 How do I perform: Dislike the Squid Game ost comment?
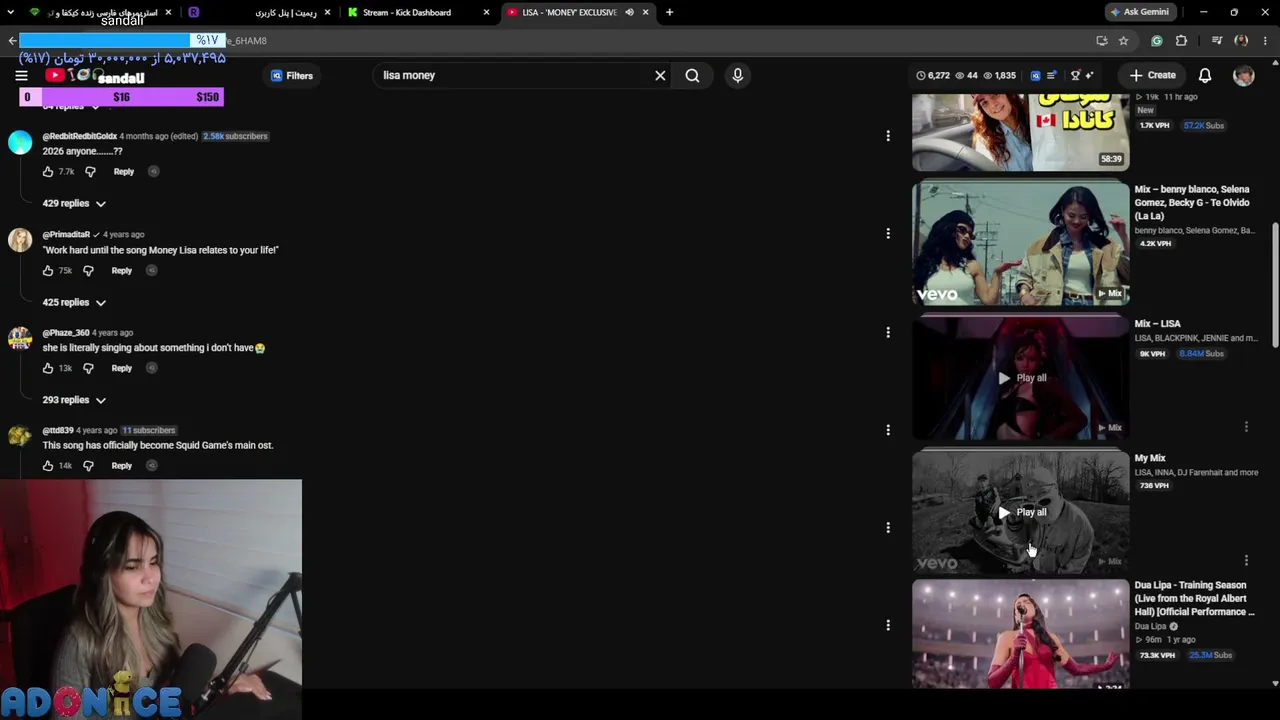click(x=88, y=466)
